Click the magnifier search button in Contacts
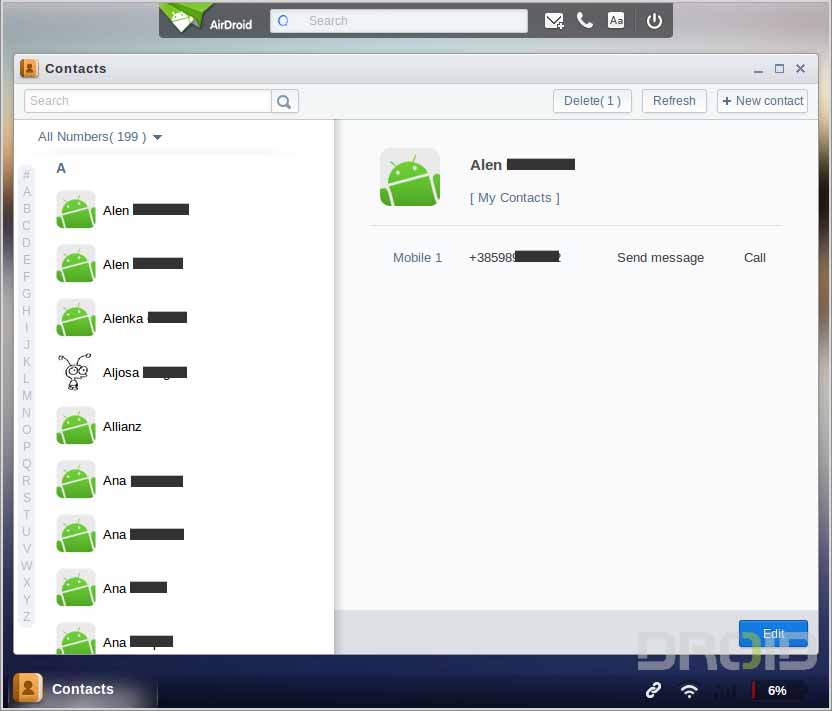Viewport: 832px width, 711px height. 285,101
